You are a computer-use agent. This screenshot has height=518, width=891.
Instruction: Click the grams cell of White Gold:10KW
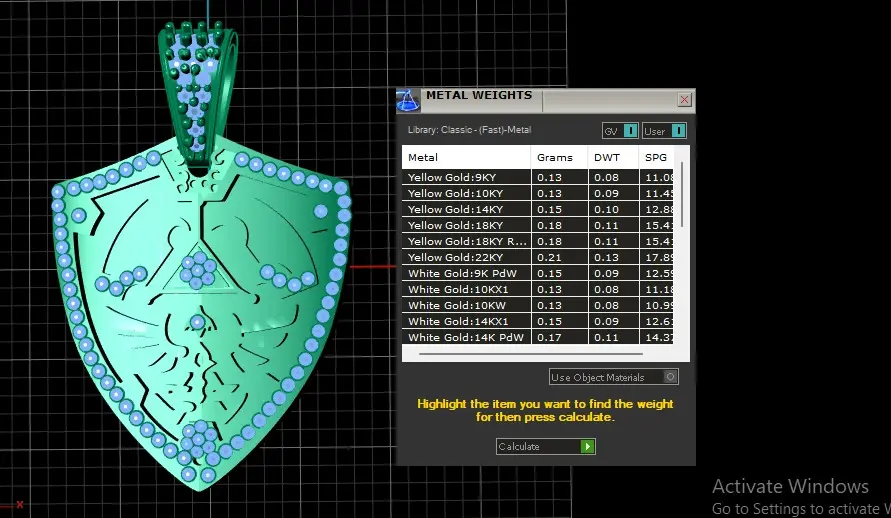tap(560, 305)
